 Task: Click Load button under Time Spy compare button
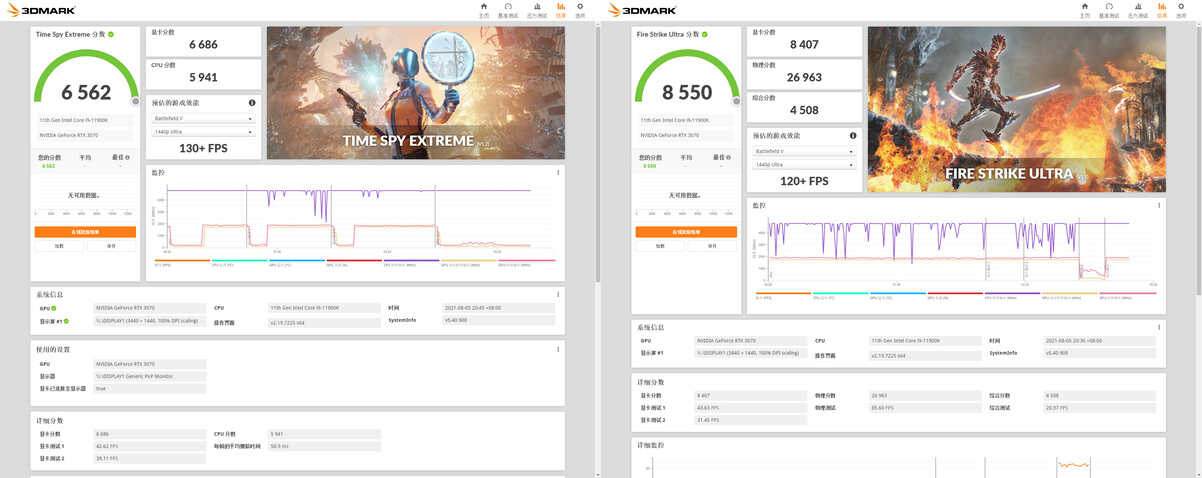(x=59, y=245)
